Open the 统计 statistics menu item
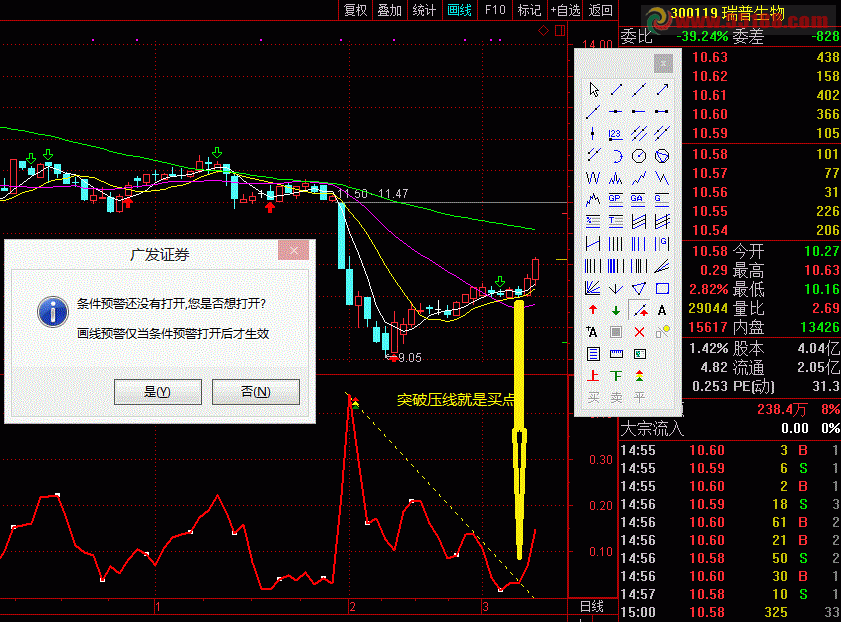The image size is (841, 622). click(x=424, y=10)
